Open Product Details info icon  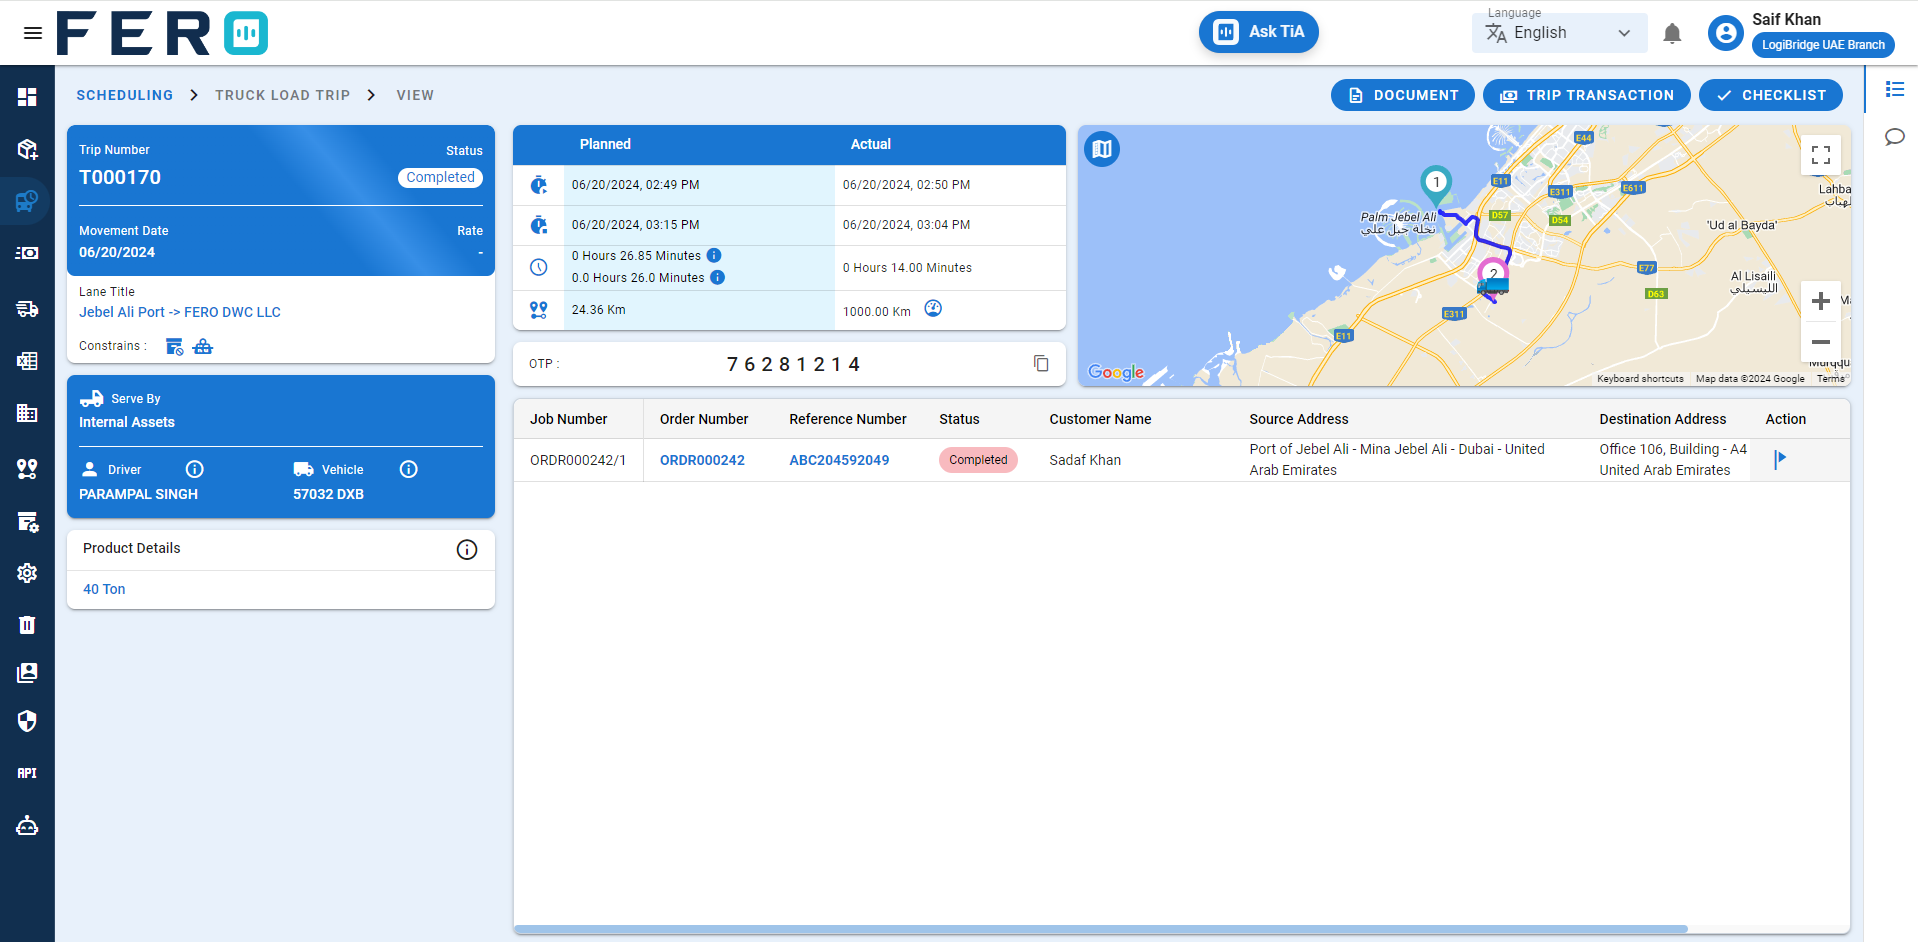point(467,549)
